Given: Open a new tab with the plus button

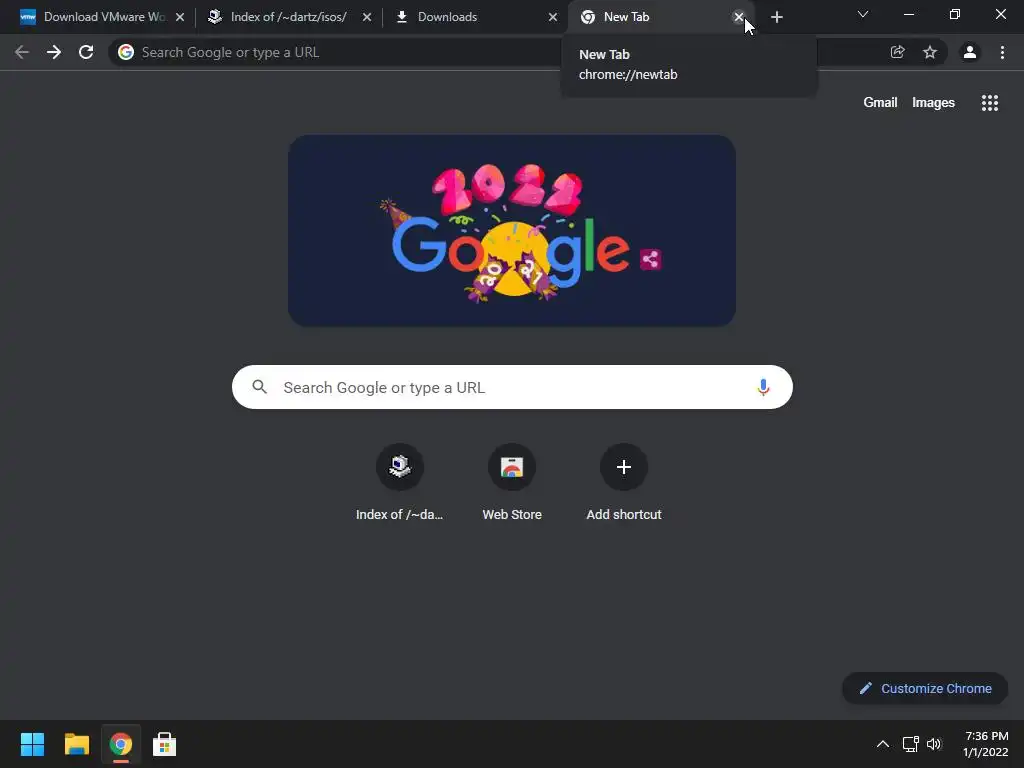Looking at the screenshot, I should (776, 17).
